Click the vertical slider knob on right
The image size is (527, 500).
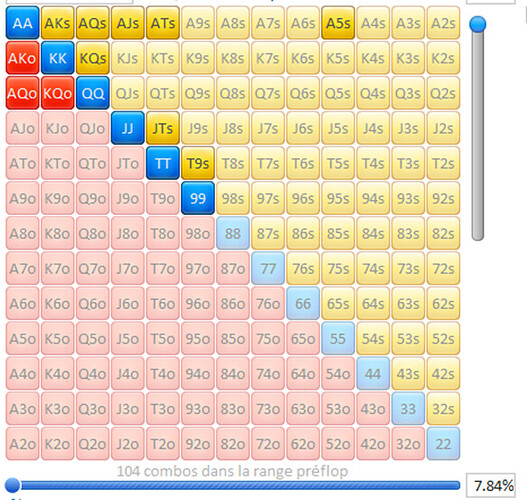coord(478,24)
